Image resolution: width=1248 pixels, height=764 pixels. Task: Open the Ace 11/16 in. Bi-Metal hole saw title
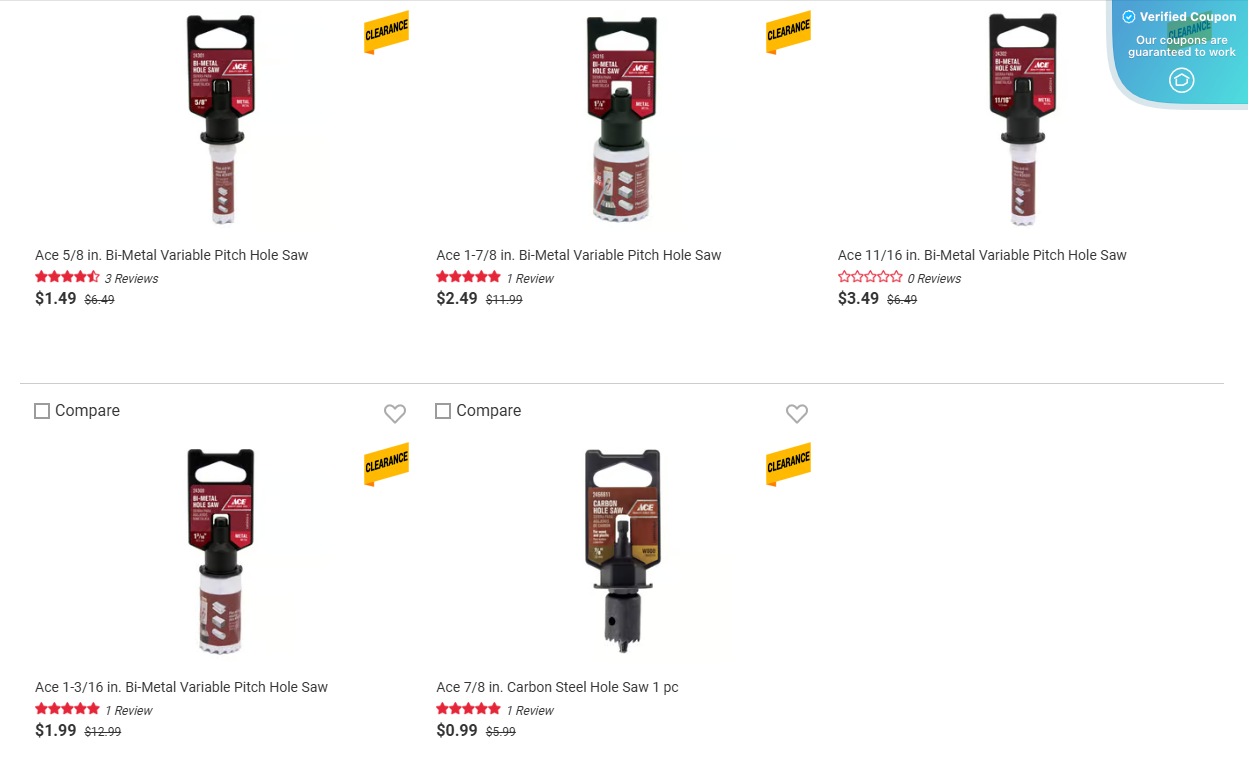[982, 255]
